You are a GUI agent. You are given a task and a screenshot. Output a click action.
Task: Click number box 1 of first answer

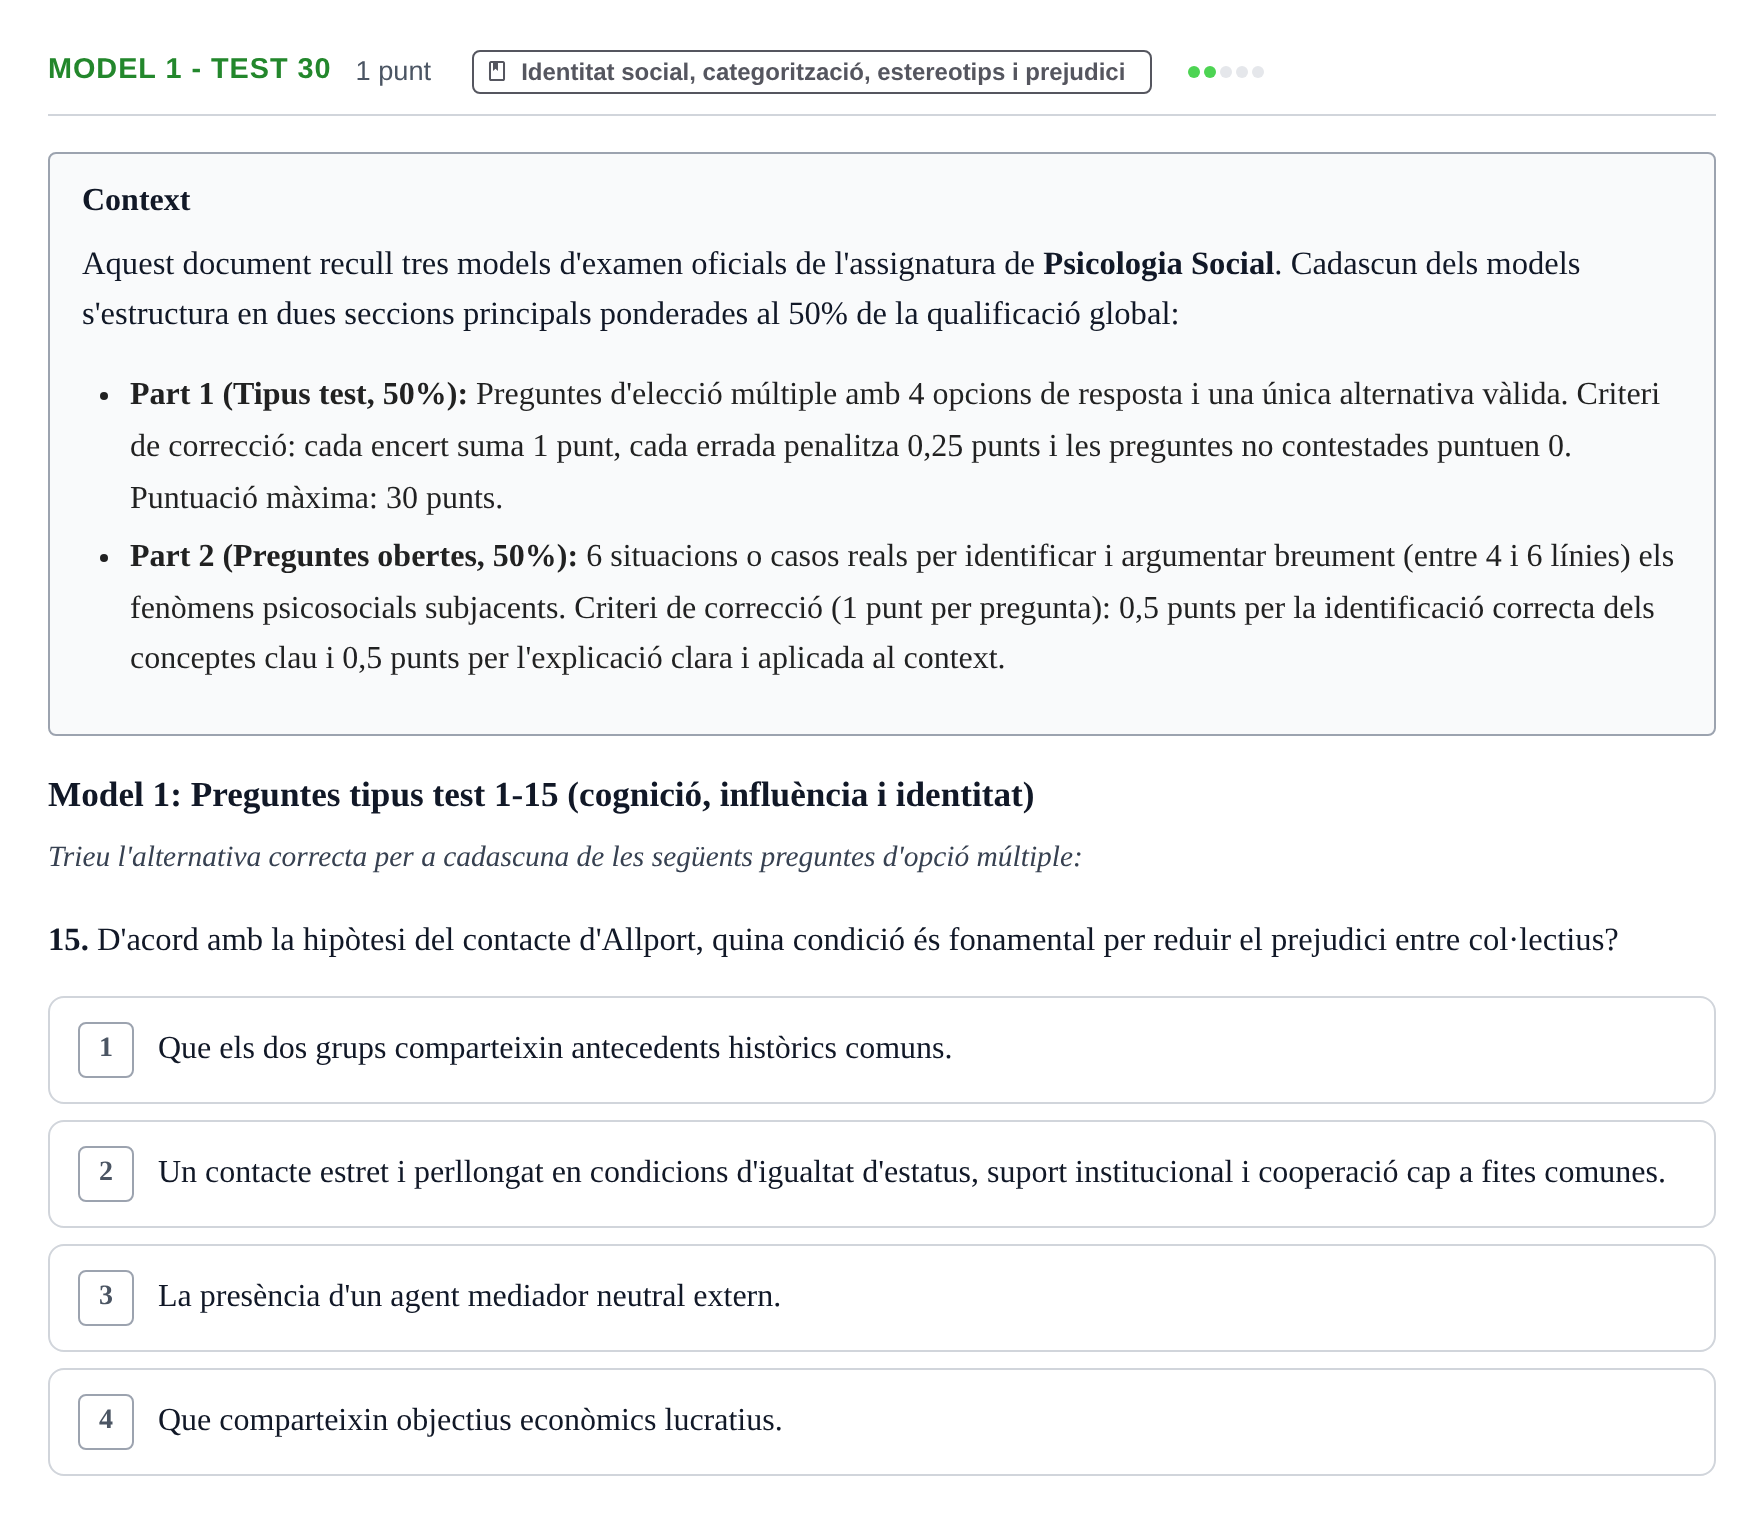pyautogui.click(x=106, y=1050)
